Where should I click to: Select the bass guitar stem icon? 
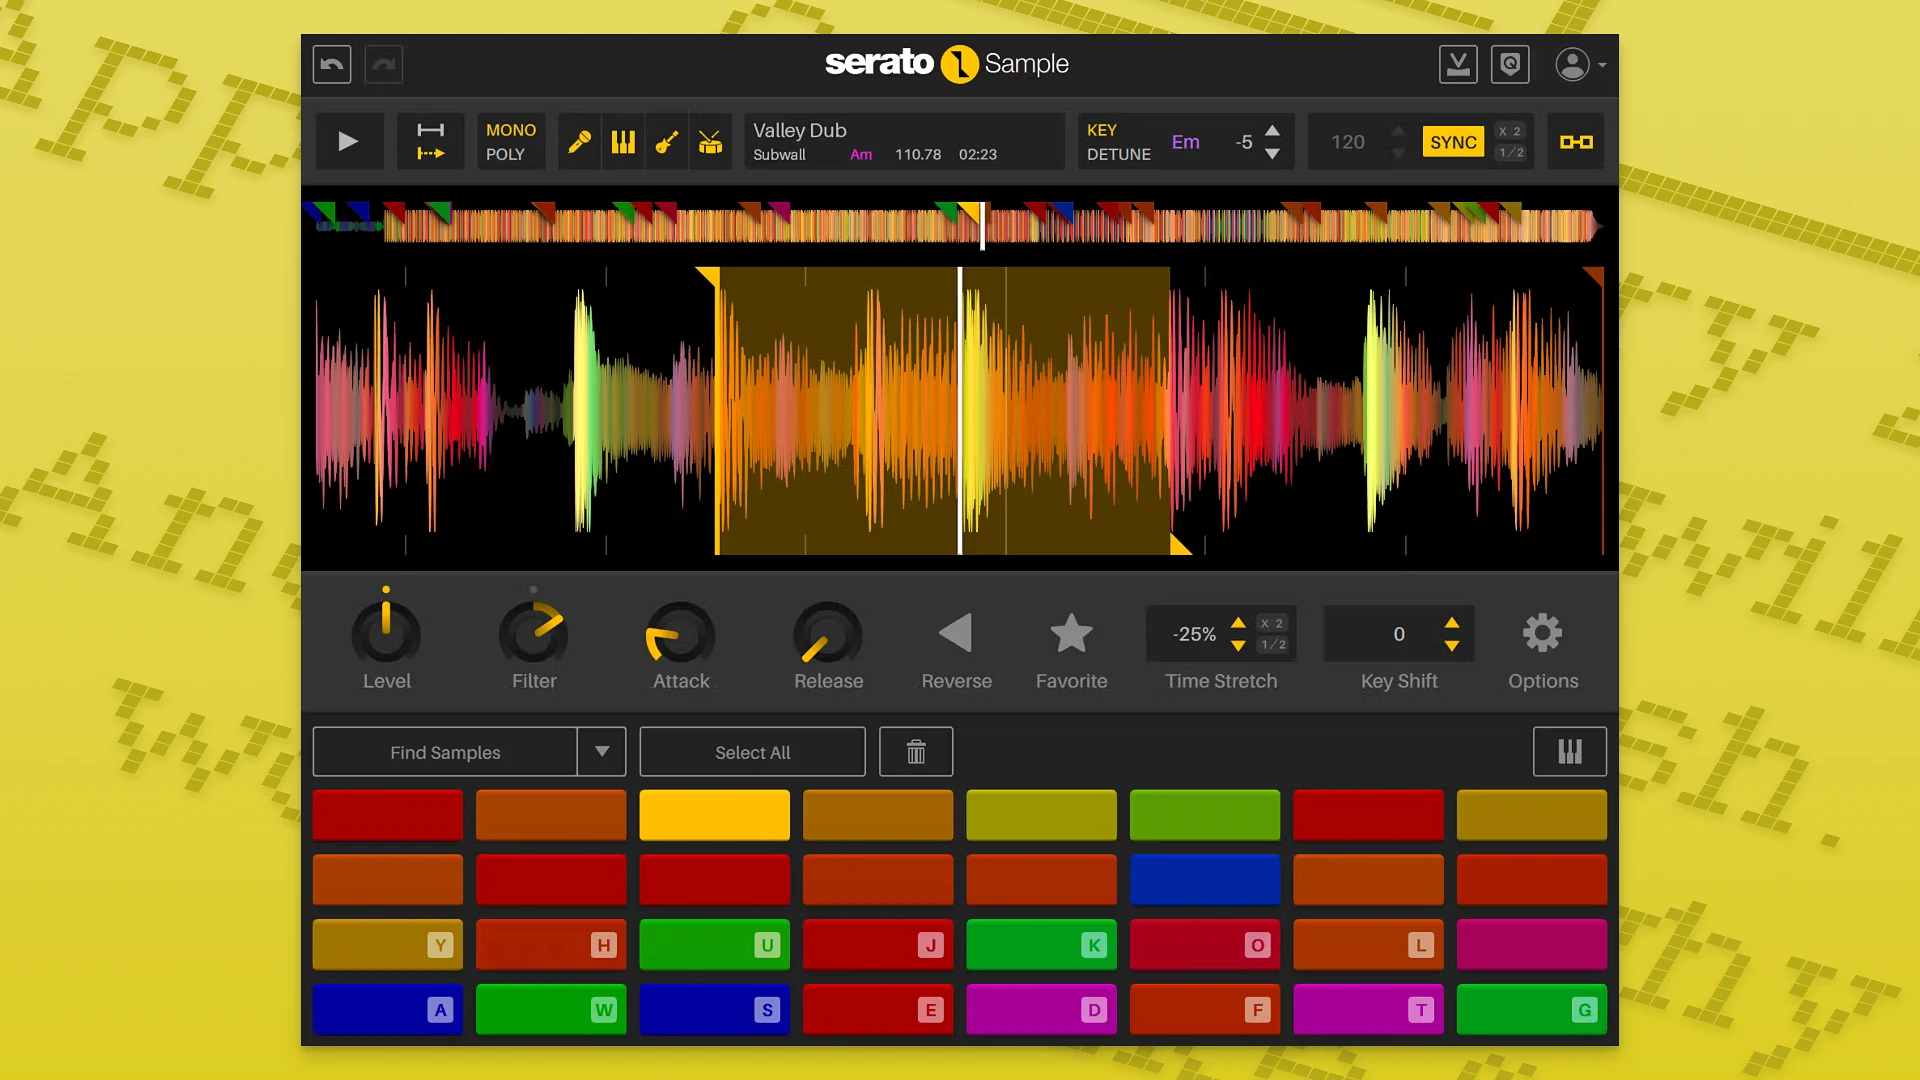667,141
